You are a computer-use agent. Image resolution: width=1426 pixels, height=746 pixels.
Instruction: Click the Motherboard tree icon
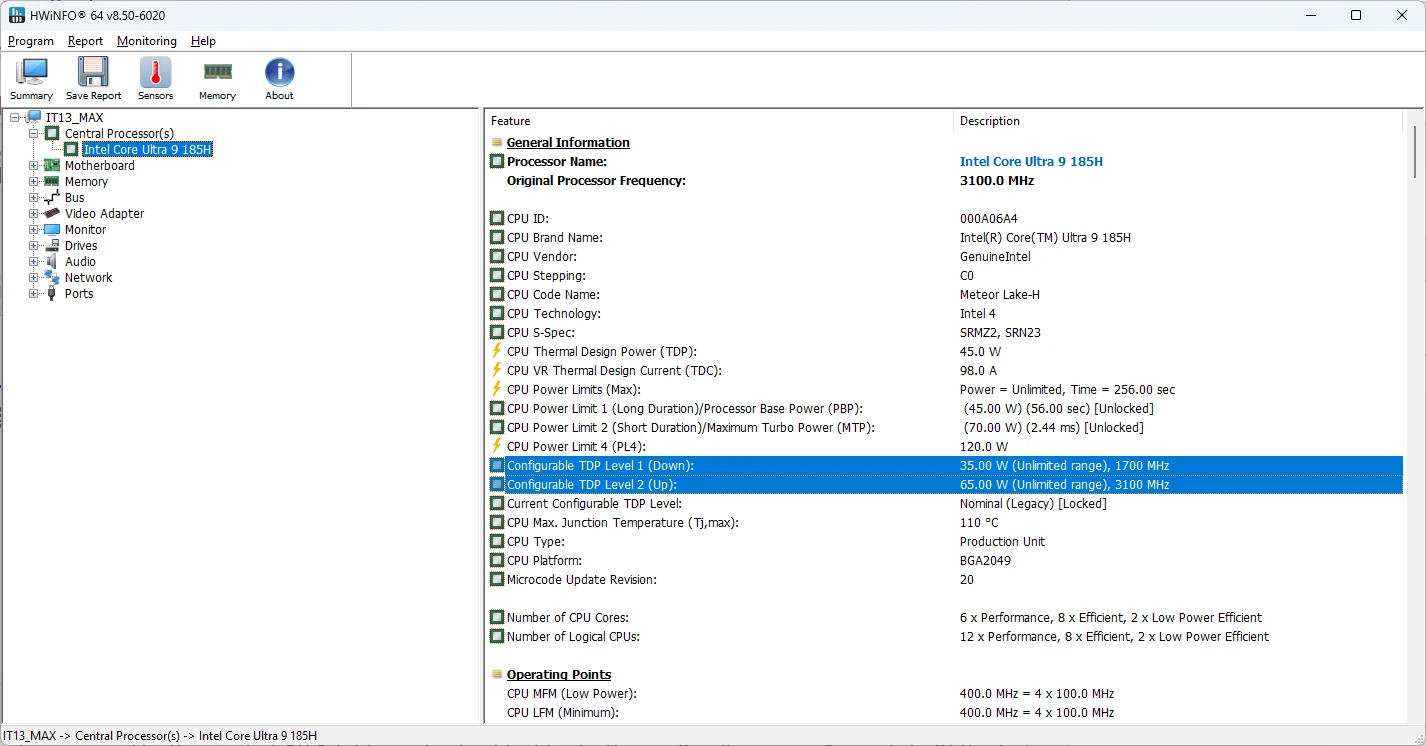pyautogui.click(x=53, y=166)
